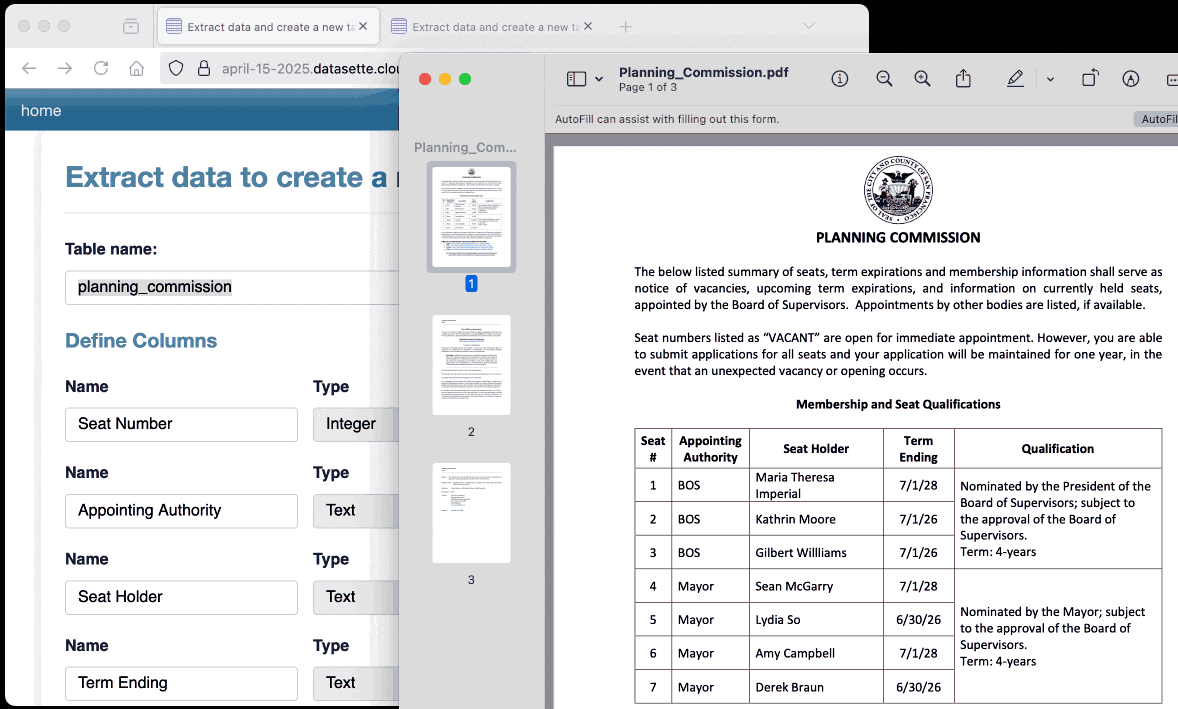The width and height of the screenshot is (1178, 709).
Task: Show PDF inspector info icon
Action: [840, 79]
